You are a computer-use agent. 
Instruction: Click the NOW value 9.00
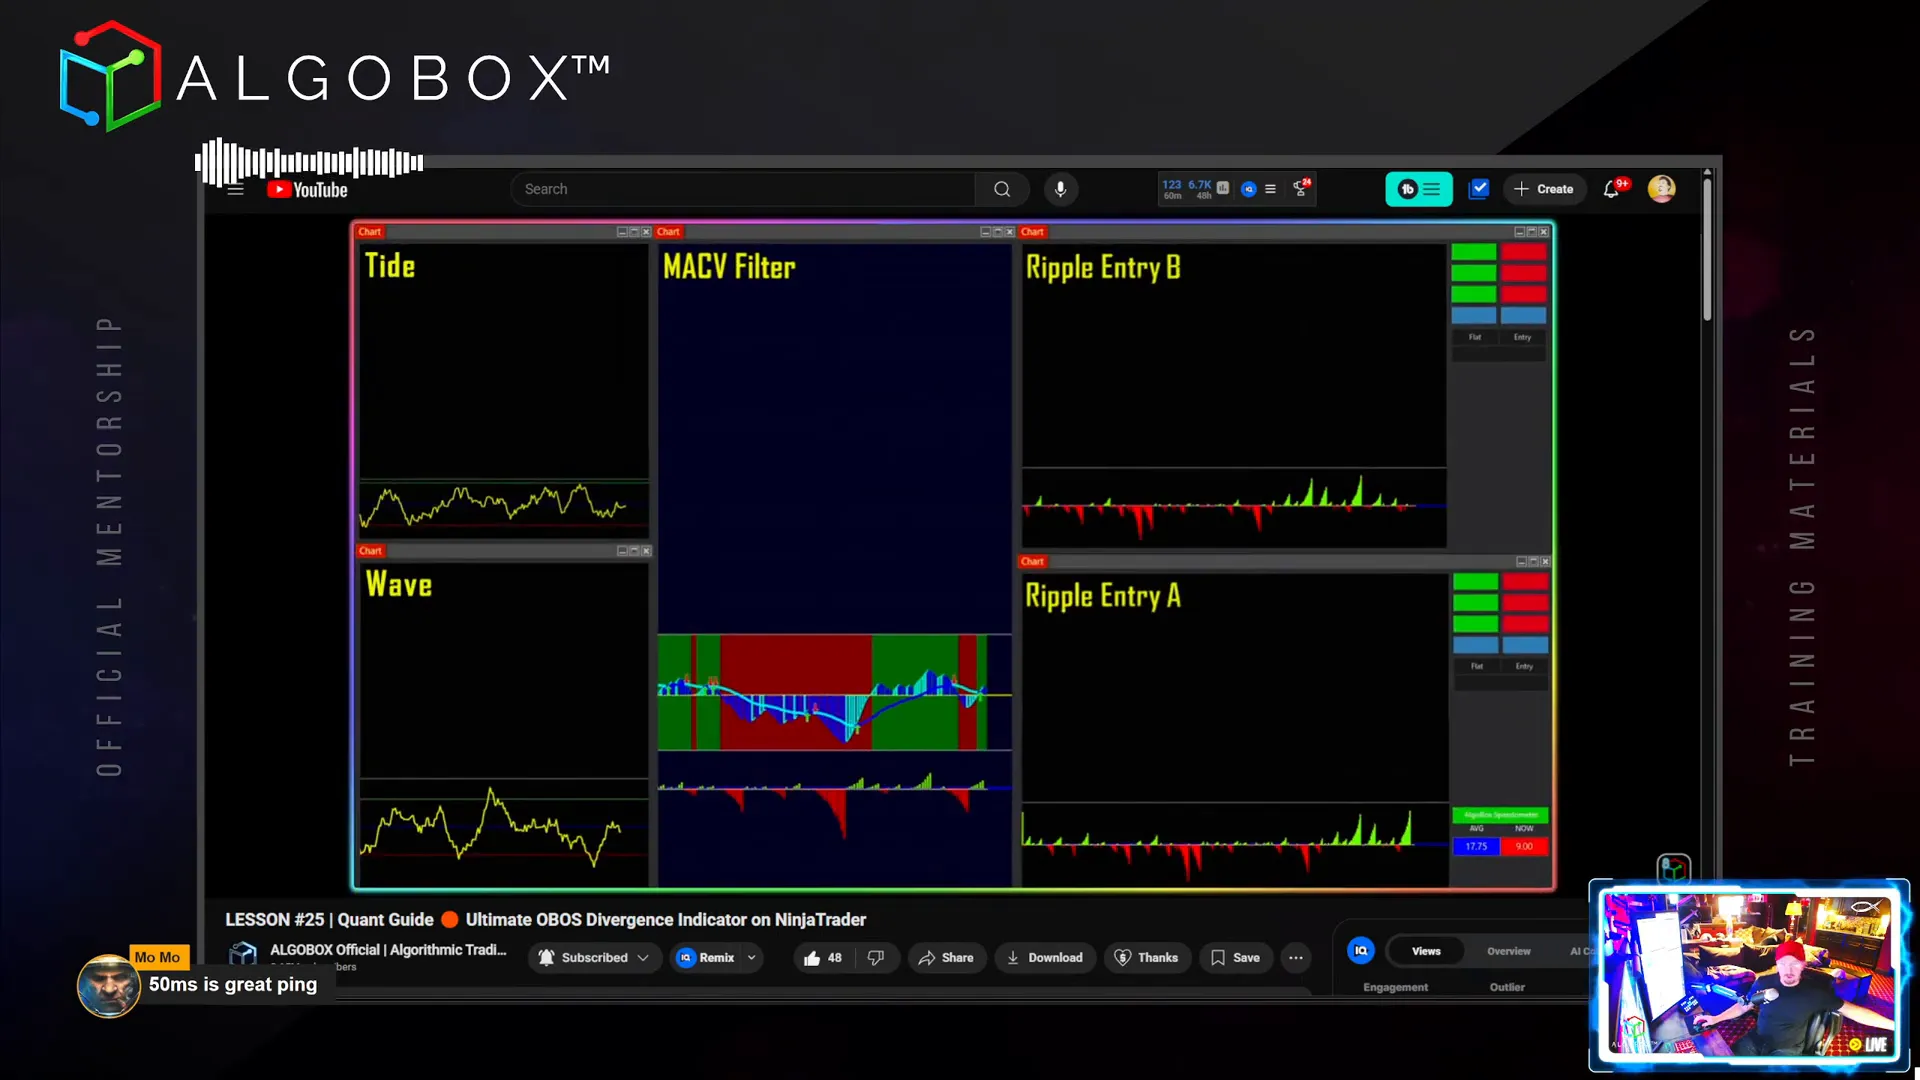pos(1524,846)
